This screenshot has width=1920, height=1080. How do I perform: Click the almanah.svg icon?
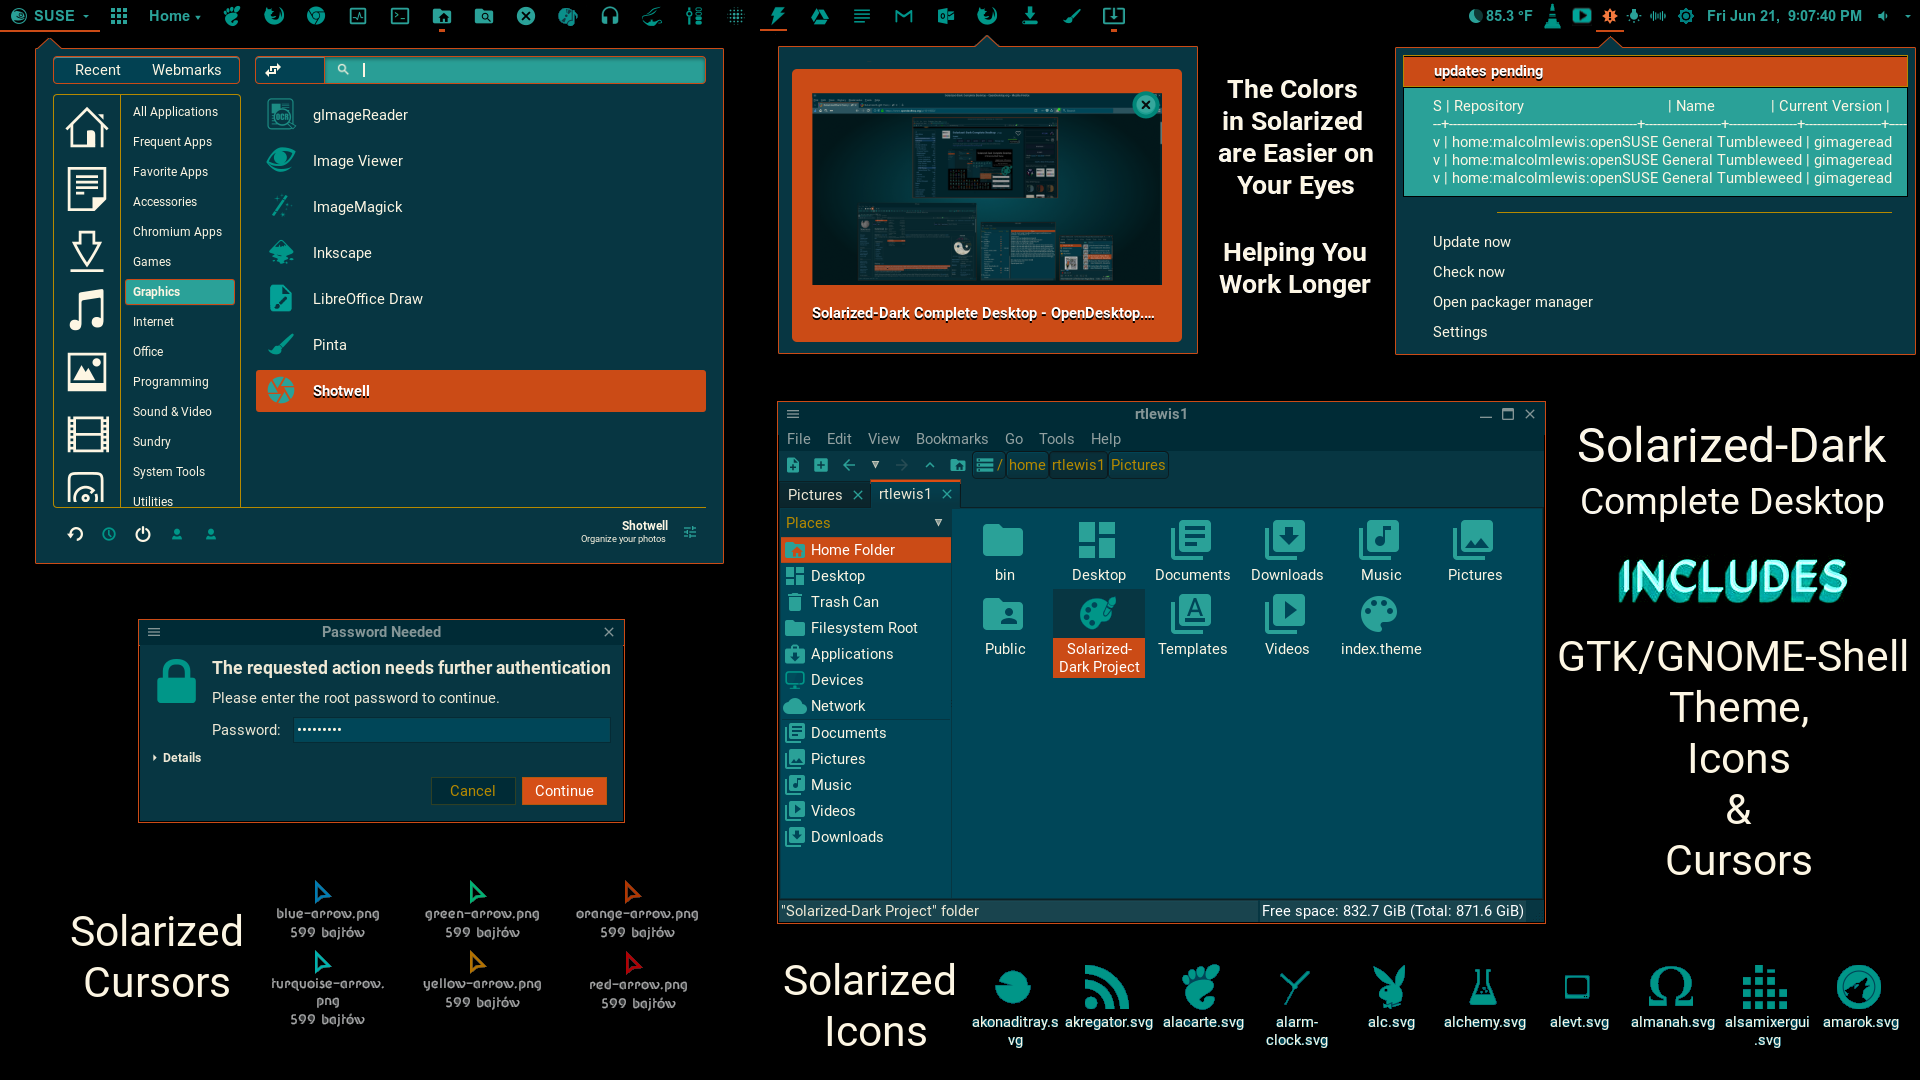click(x=1671, y=988)
